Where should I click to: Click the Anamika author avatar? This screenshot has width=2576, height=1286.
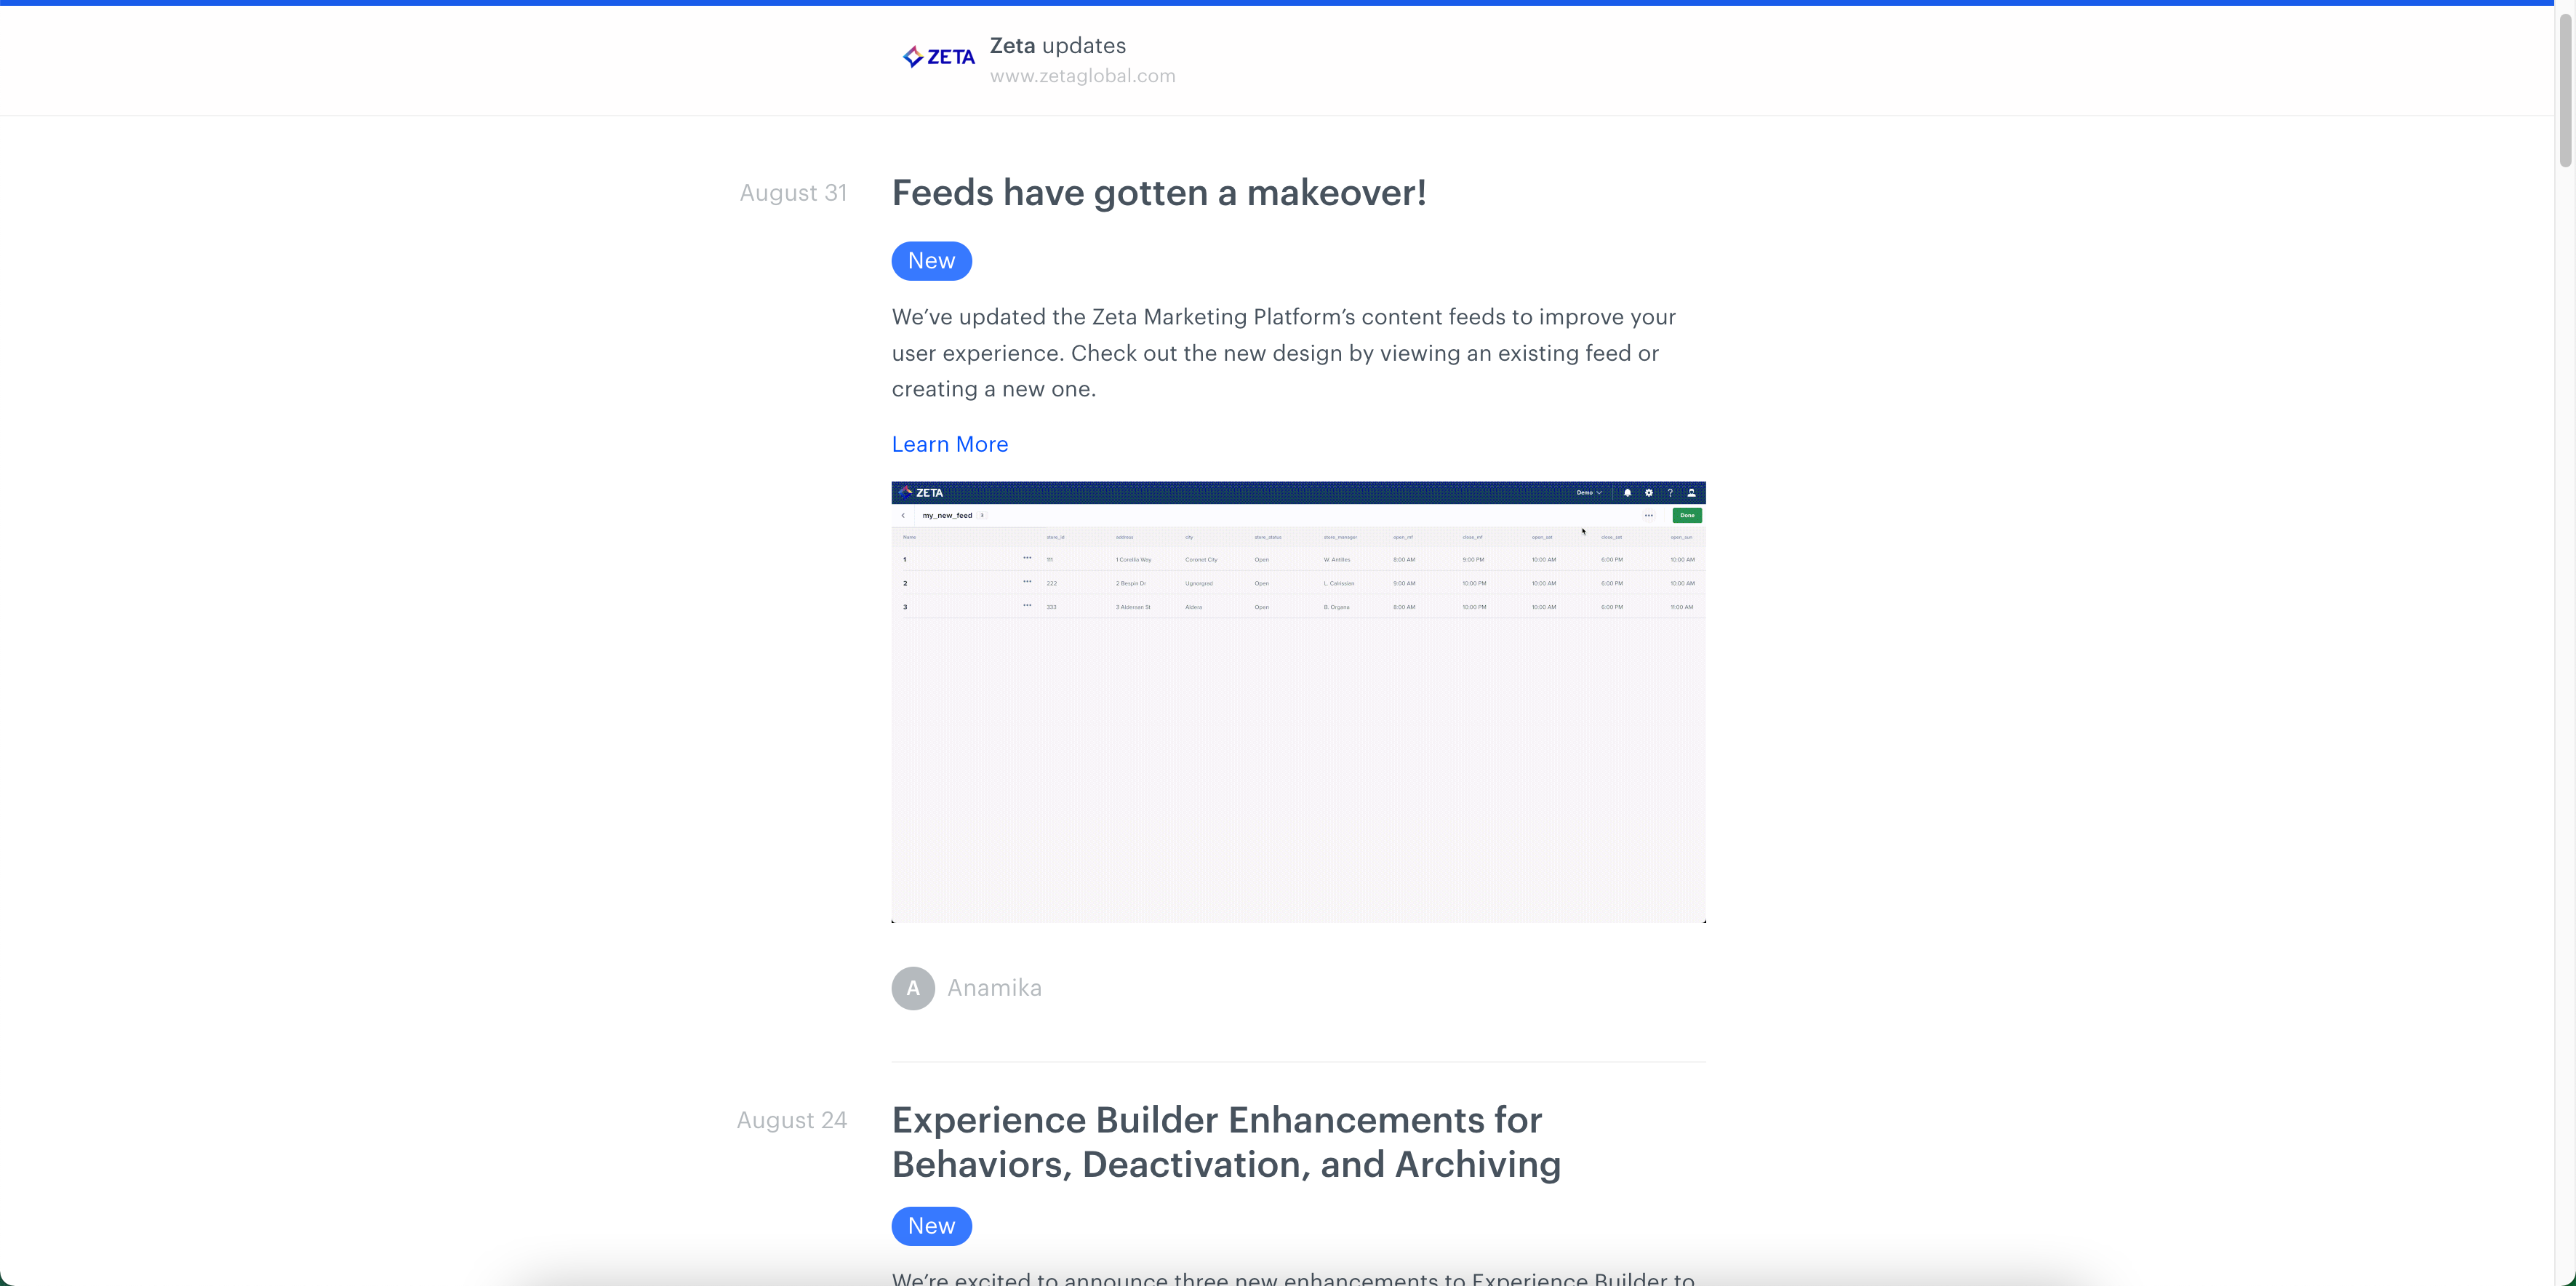(913, 988)
